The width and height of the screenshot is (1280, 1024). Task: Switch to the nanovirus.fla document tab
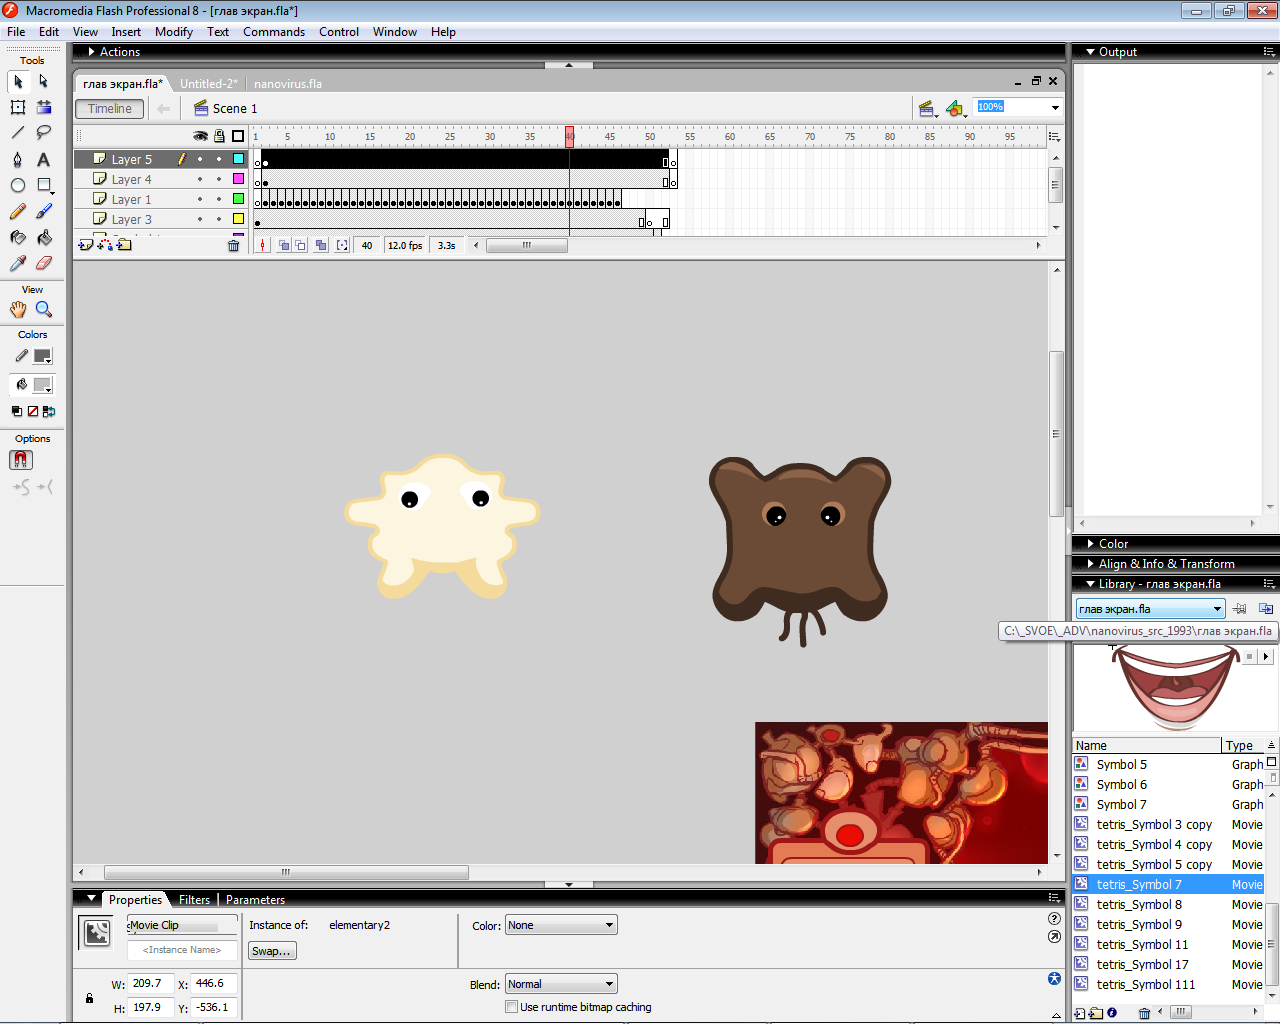(288, 84)
